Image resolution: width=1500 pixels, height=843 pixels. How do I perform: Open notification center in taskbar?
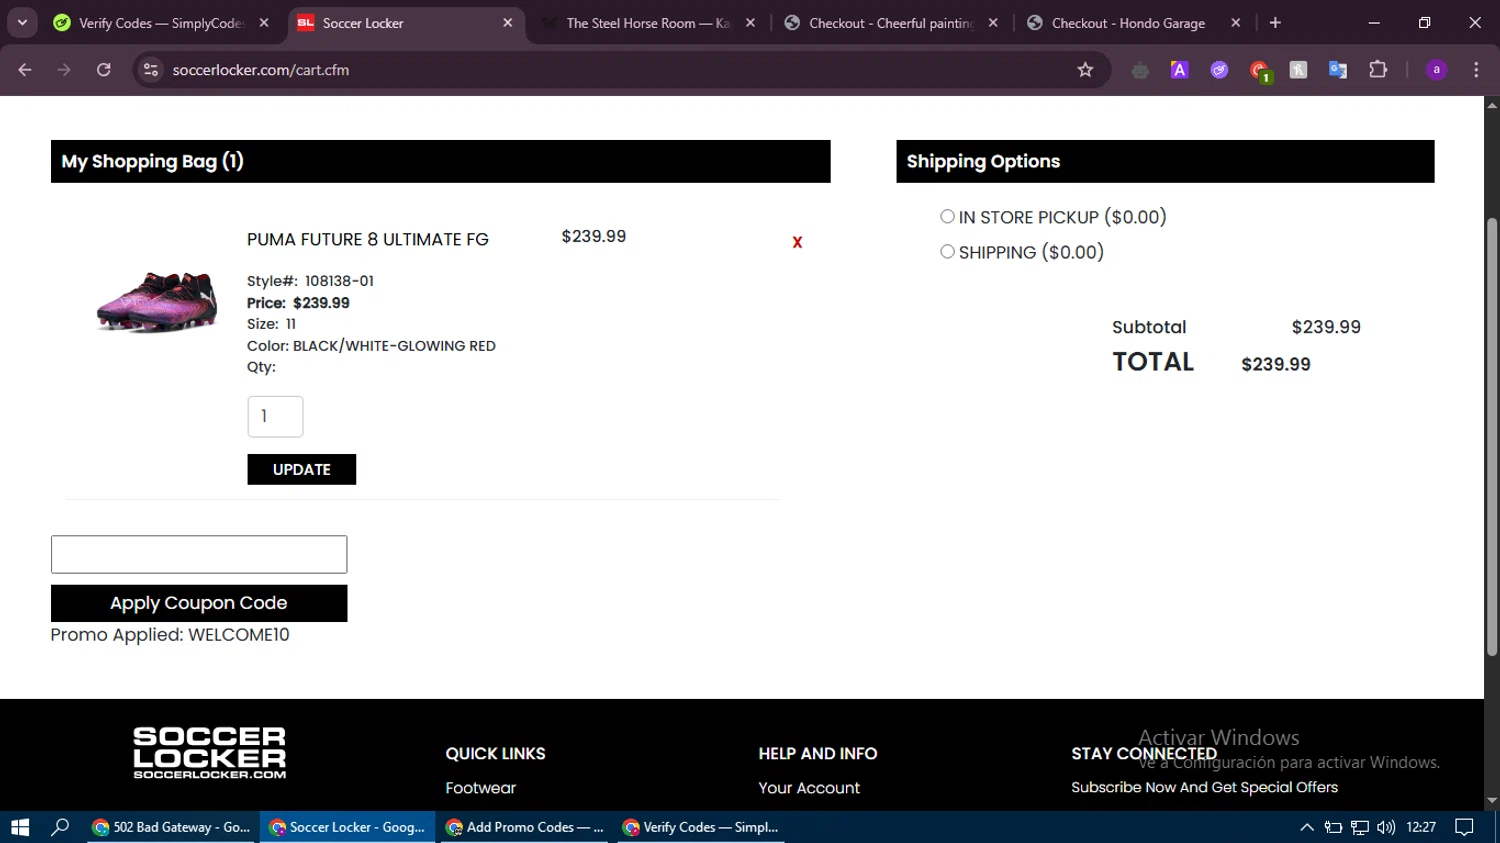(x=1464, y=827)
